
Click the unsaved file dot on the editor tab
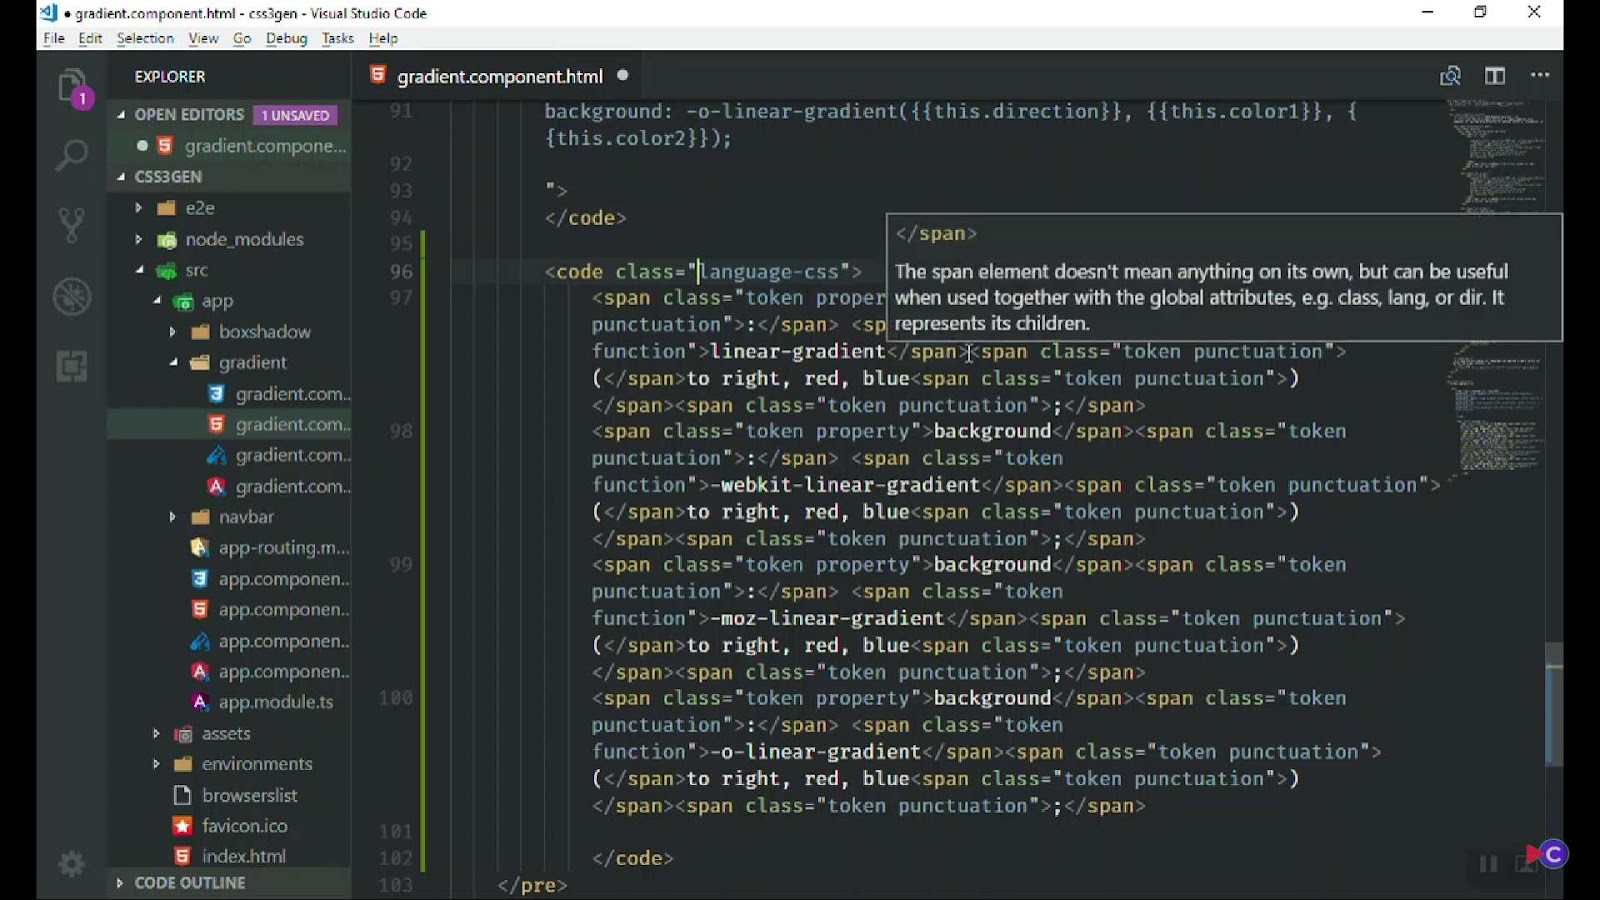click(x=622, y=75)
